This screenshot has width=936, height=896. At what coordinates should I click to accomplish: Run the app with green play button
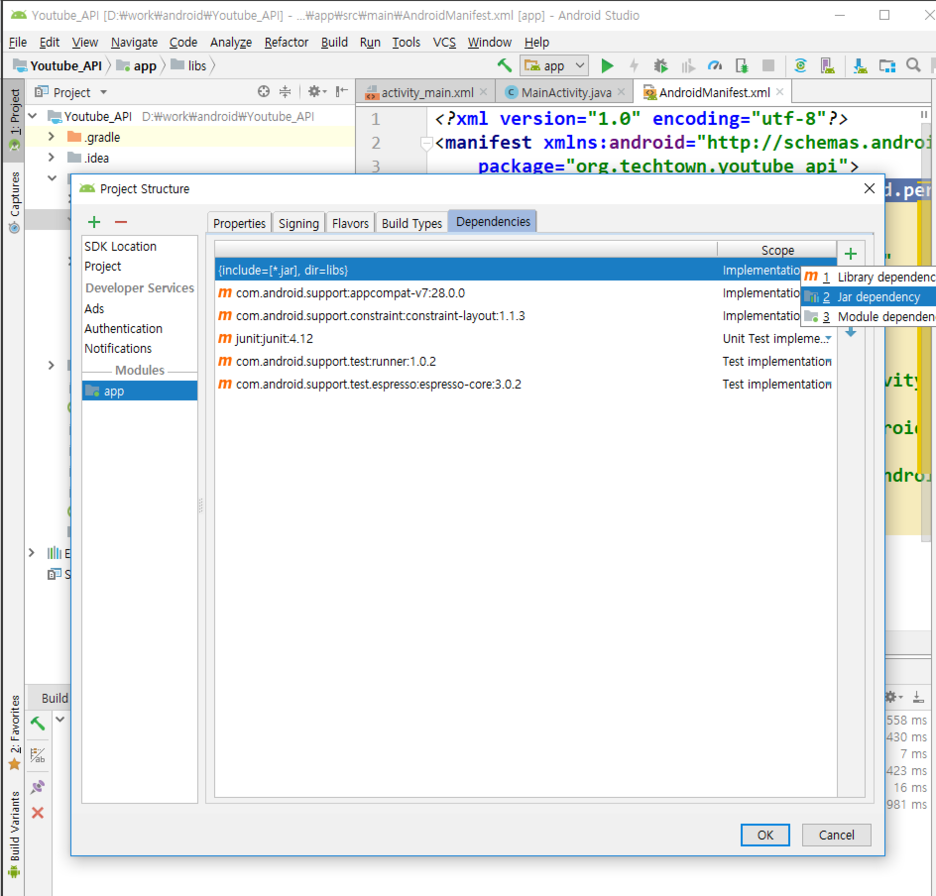607,66
